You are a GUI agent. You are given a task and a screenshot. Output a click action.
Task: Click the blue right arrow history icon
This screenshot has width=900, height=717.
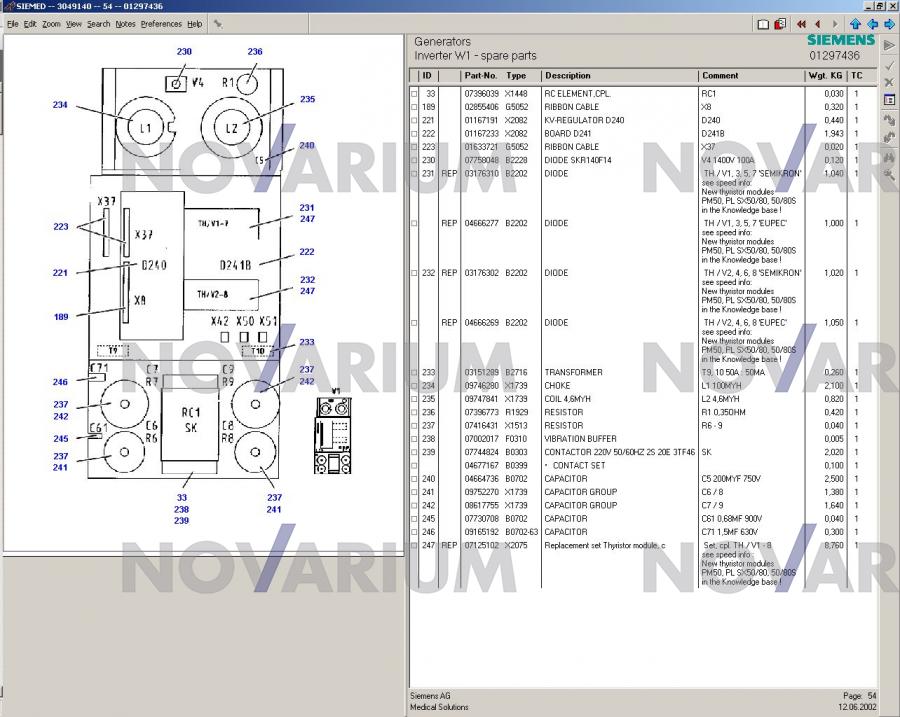click(889, 24)
